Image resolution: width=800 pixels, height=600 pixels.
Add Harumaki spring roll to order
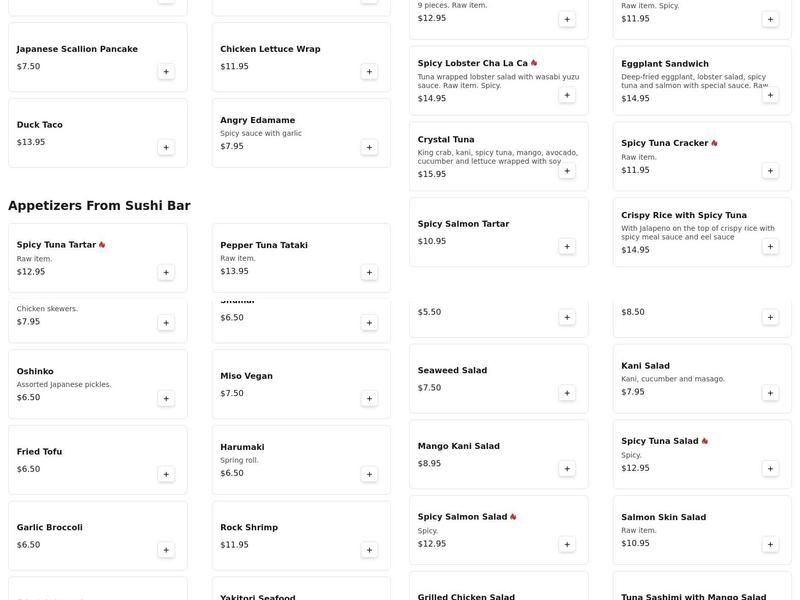[x=370, y=474]
